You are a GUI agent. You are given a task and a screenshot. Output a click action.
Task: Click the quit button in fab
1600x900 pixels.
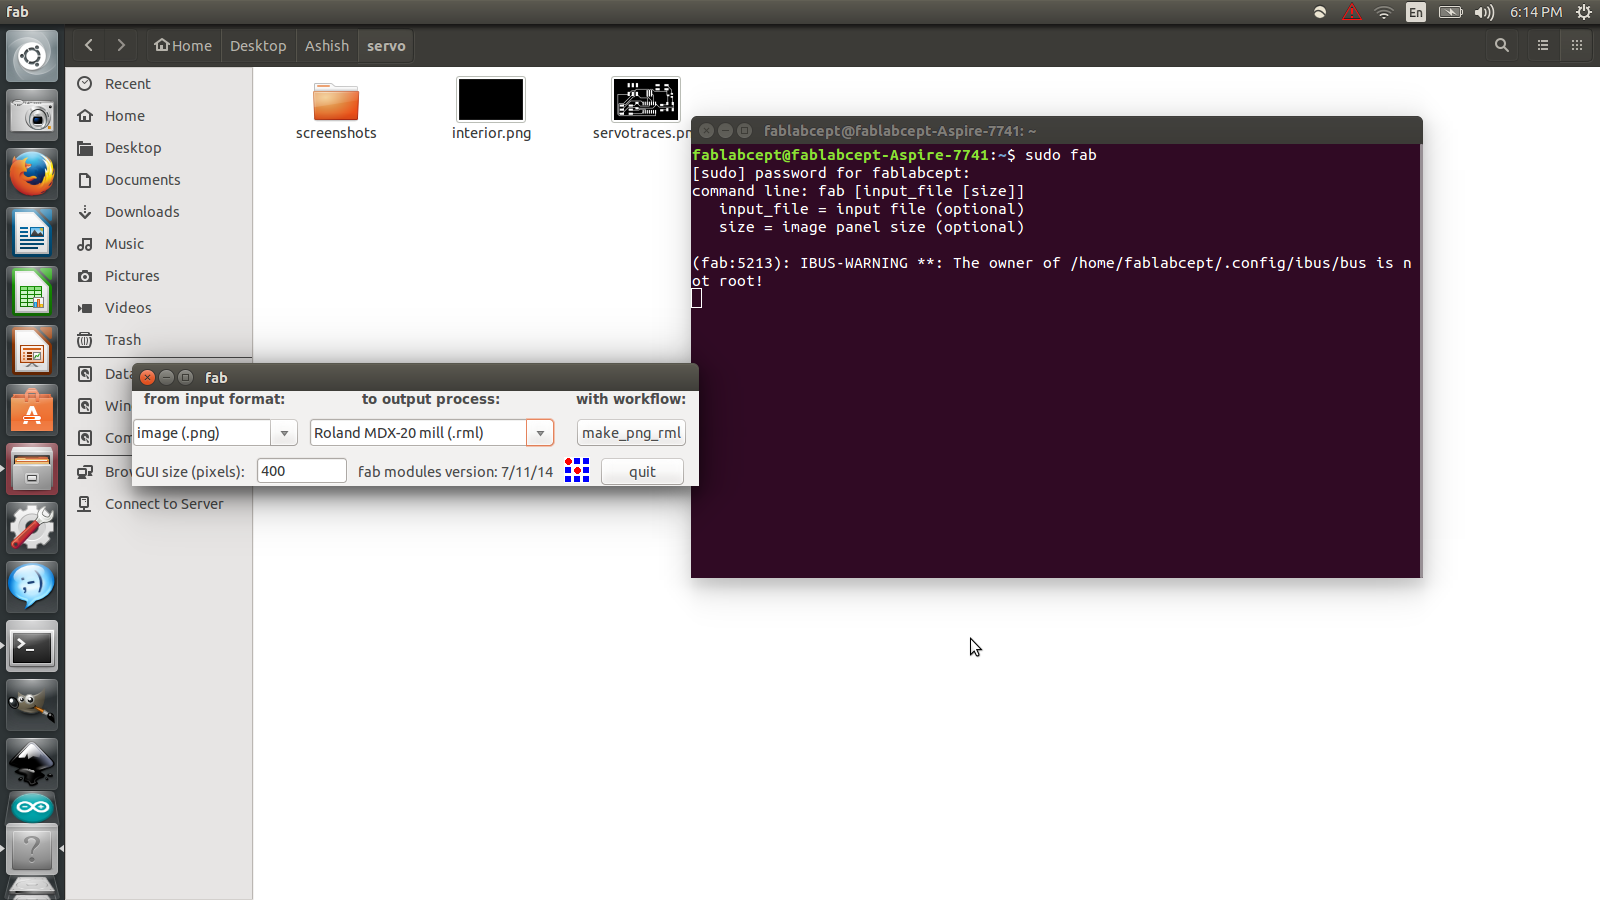pyautogui.click(x=642, y=471)
